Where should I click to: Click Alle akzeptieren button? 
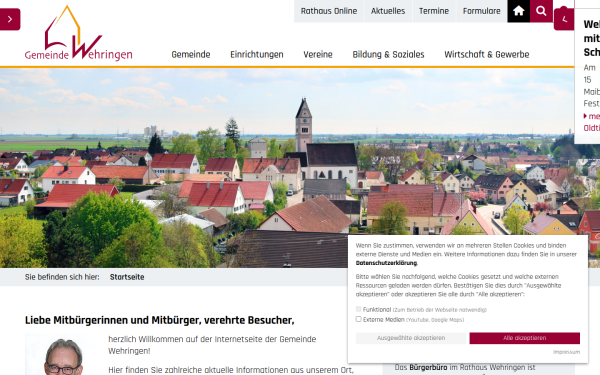[525, 338]
